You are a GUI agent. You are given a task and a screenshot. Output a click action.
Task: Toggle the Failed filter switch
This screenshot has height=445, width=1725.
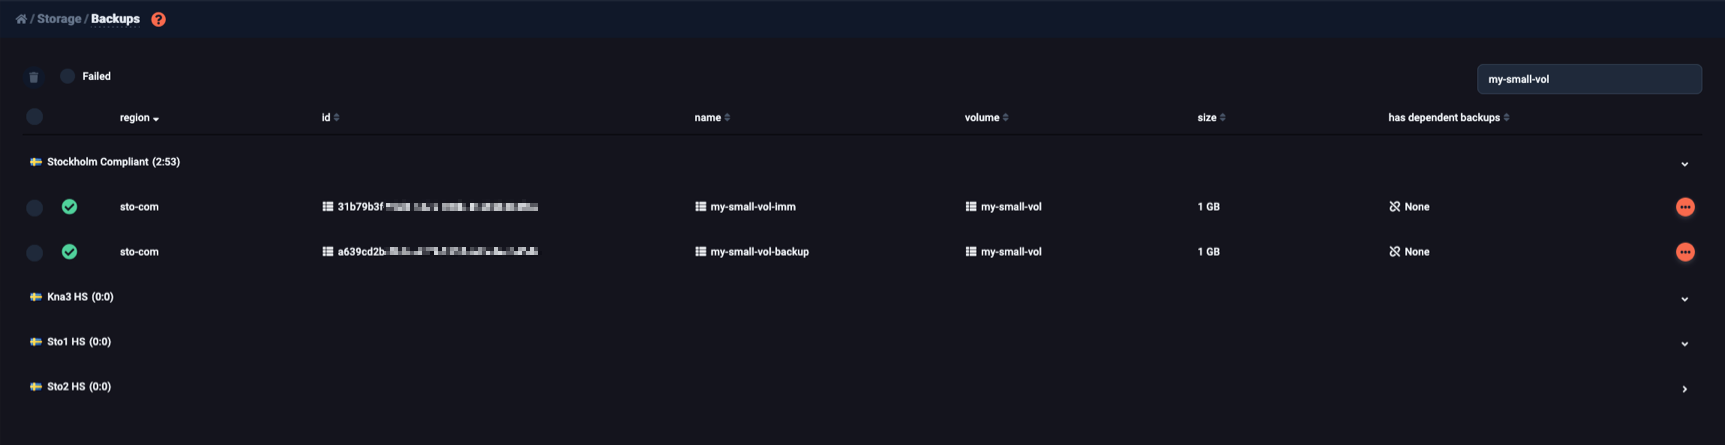pyautogui.click(x=67, y=76)
